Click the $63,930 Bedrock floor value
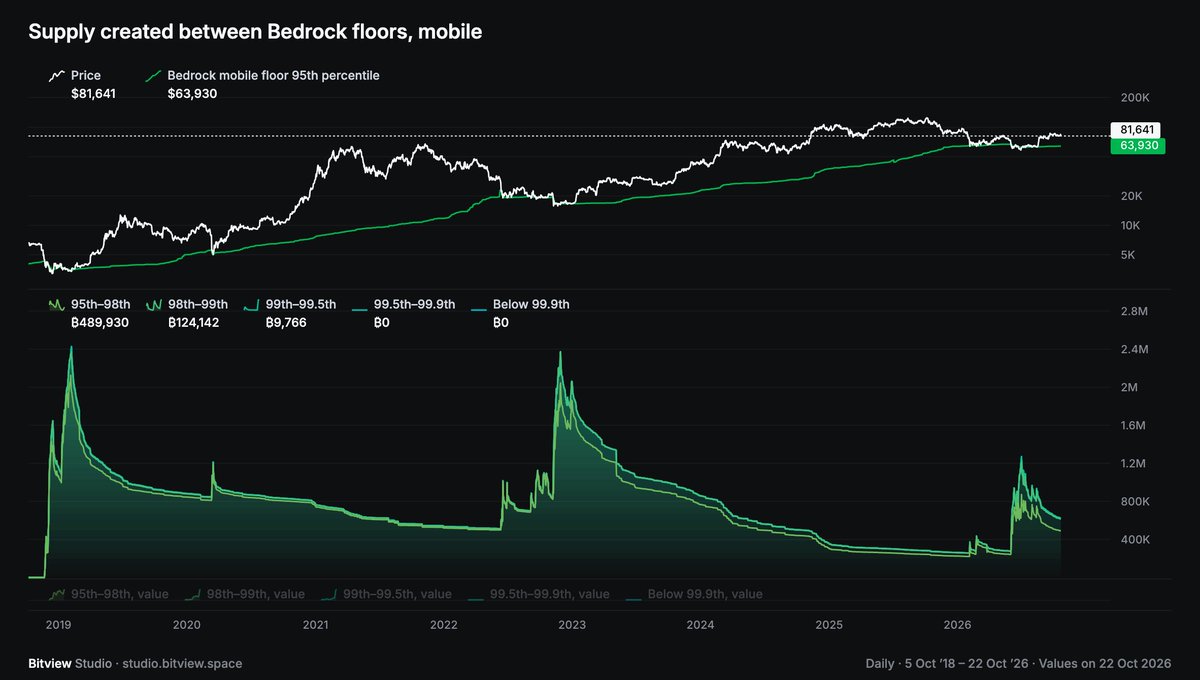The width and height of the screenshot is (1200, 680). click(x=192, y=94)
